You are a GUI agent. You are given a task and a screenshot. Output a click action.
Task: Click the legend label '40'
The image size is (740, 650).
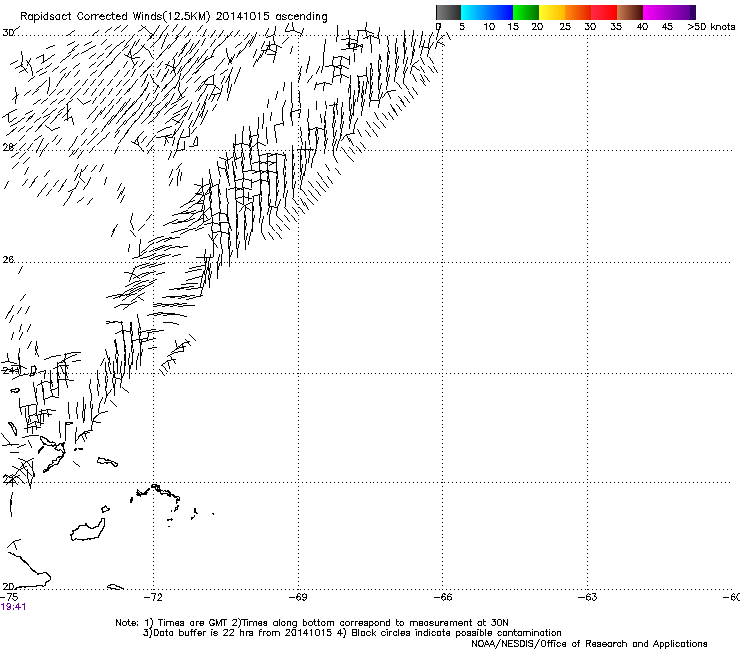(x=642, y=26)
